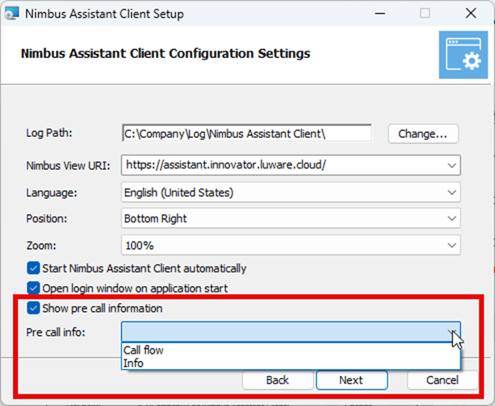Click into the Log Path text field

pos(247,134)
